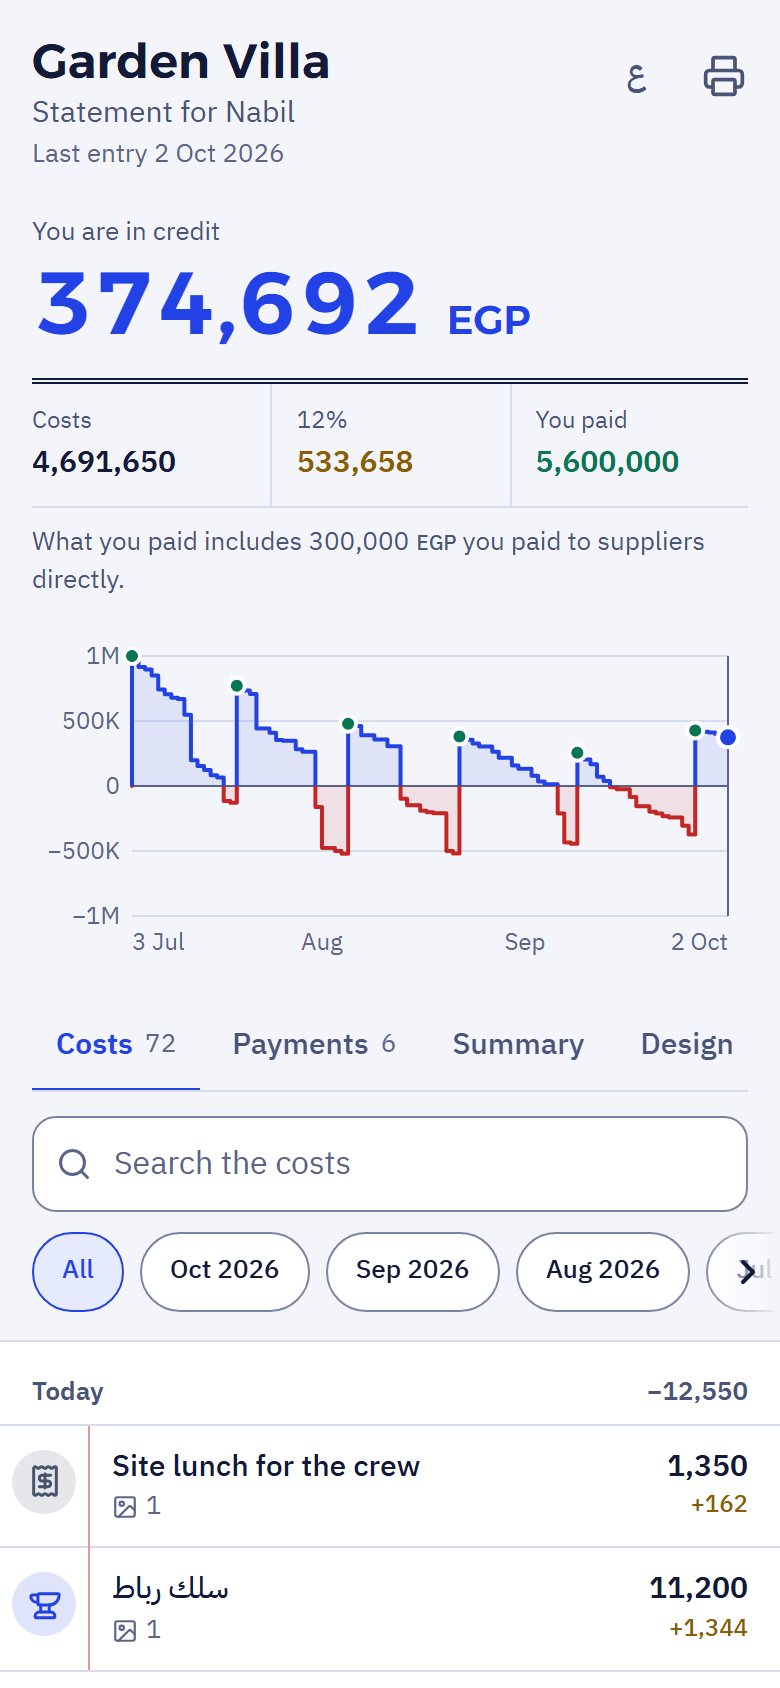The height and width of the screenshot is (1688, 780).
Task: Click the Garden Villa title
Action: 181,62
